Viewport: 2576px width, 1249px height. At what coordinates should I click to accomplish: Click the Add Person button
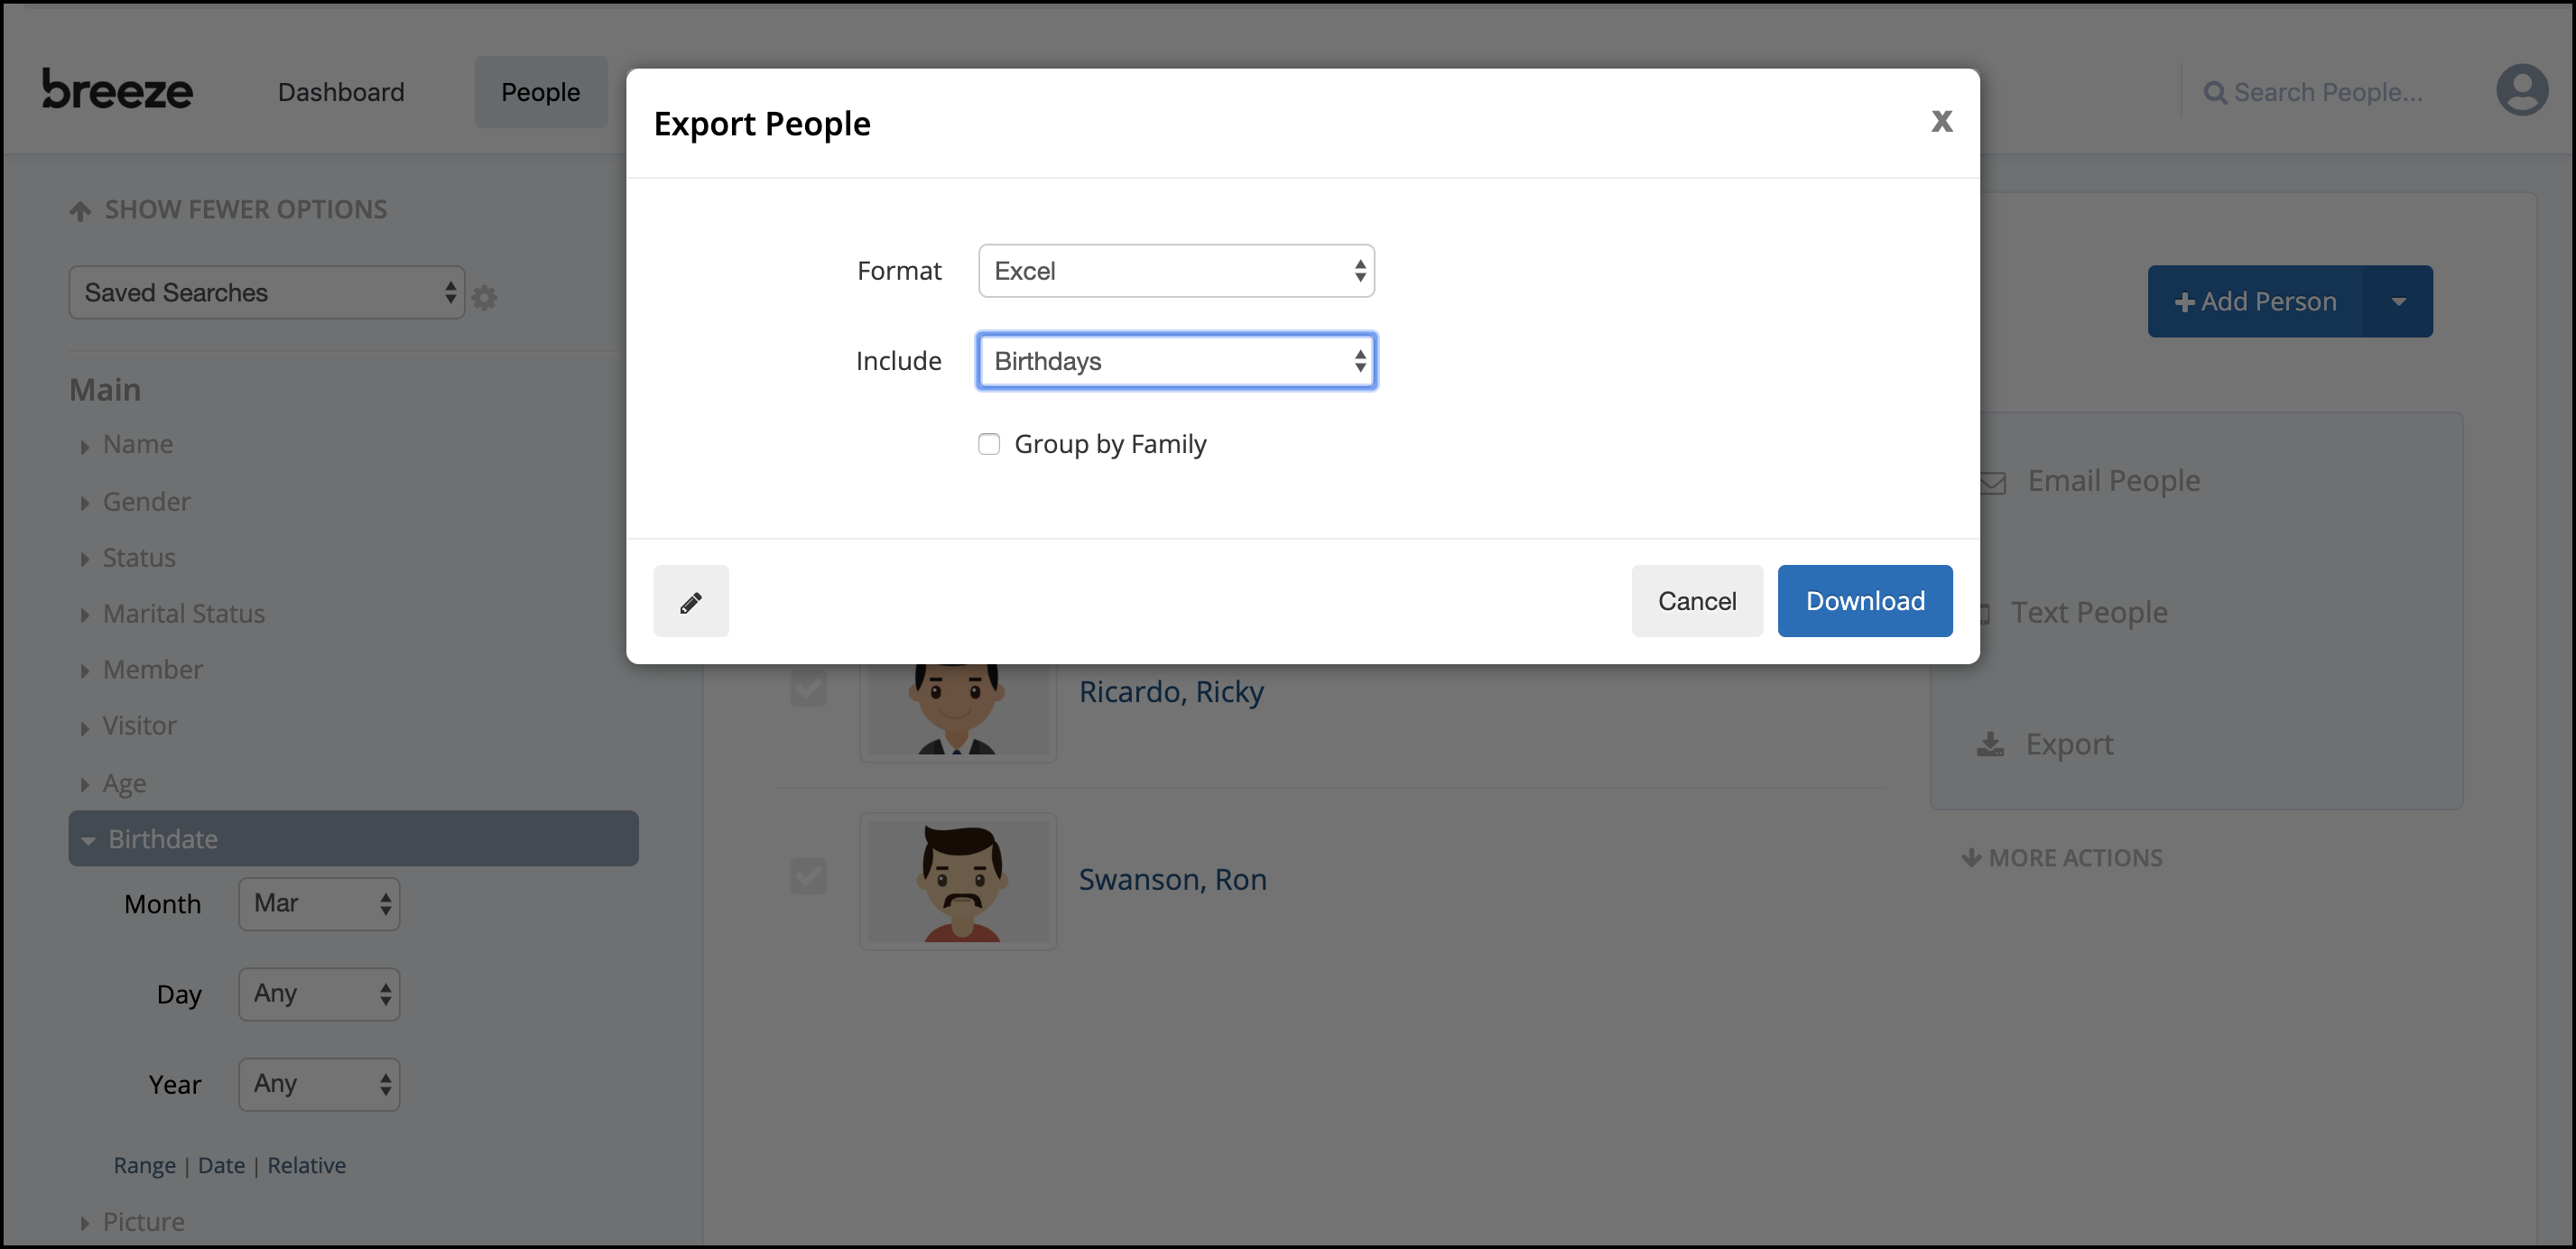[2255, 301]
